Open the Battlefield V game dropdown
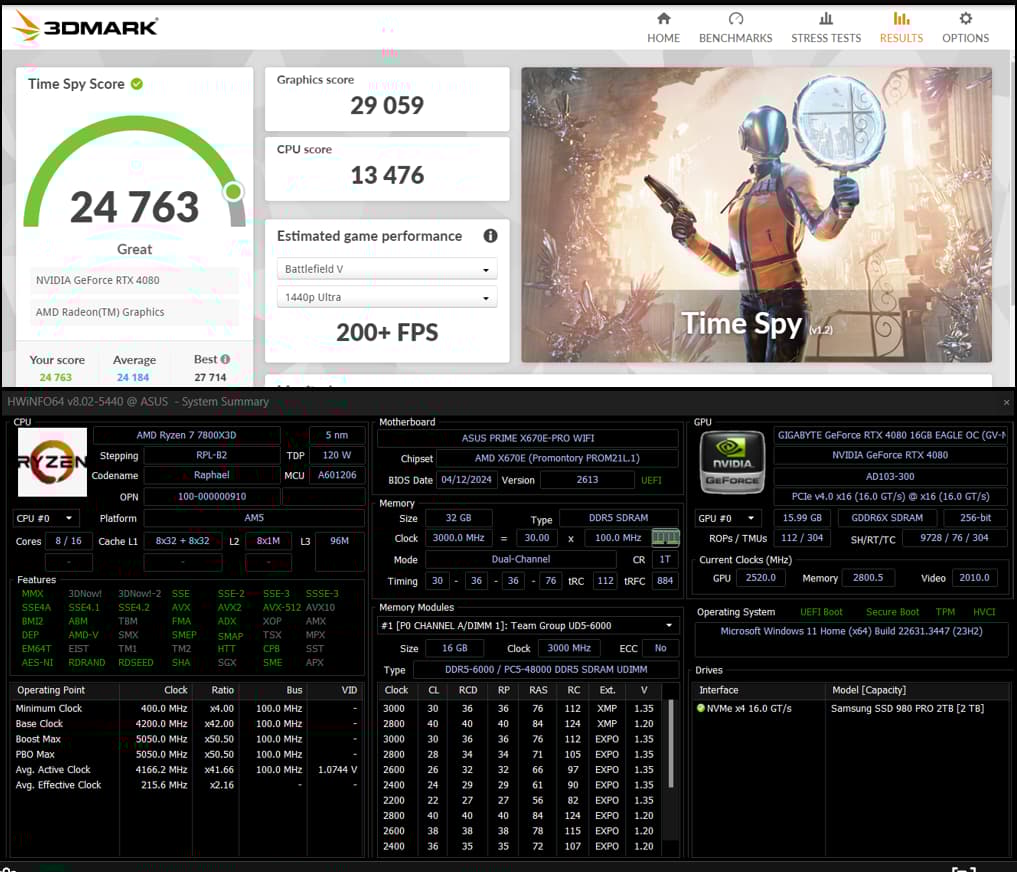 (x=387, y=269)
